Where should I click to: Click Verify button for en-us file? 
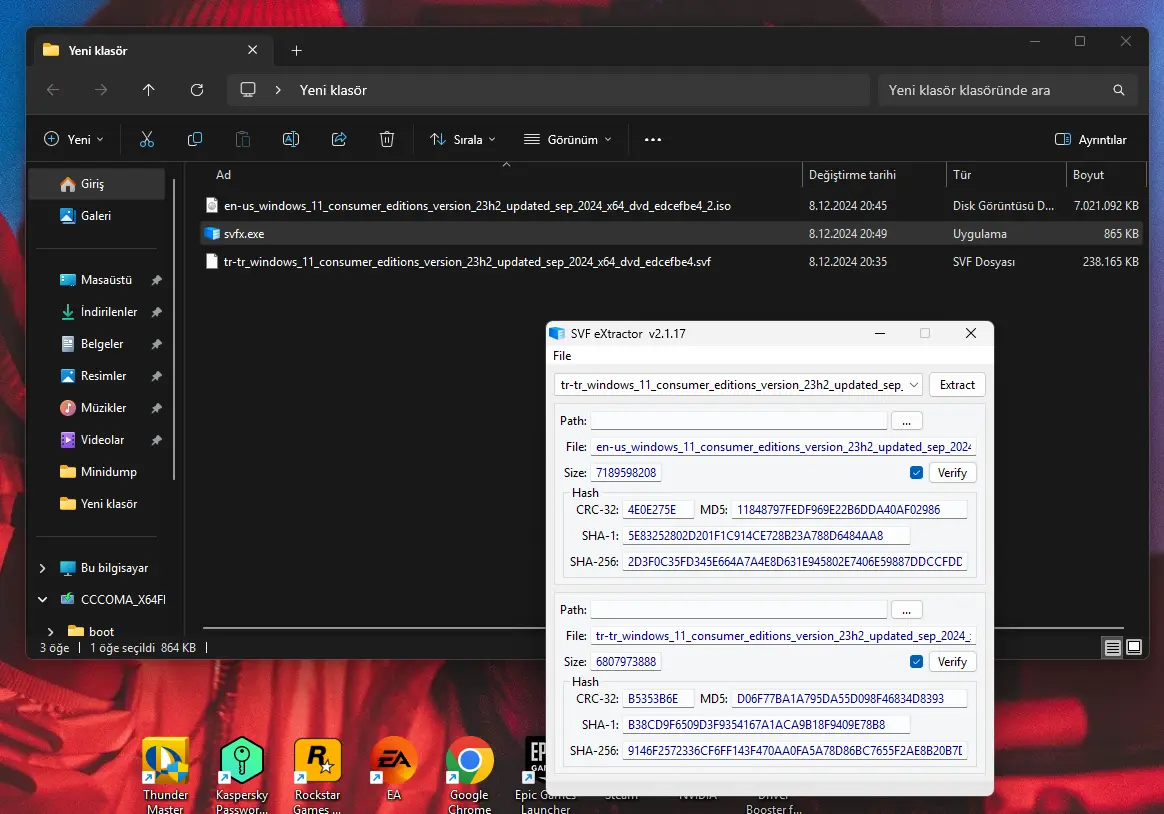click(x=952, y=473)
